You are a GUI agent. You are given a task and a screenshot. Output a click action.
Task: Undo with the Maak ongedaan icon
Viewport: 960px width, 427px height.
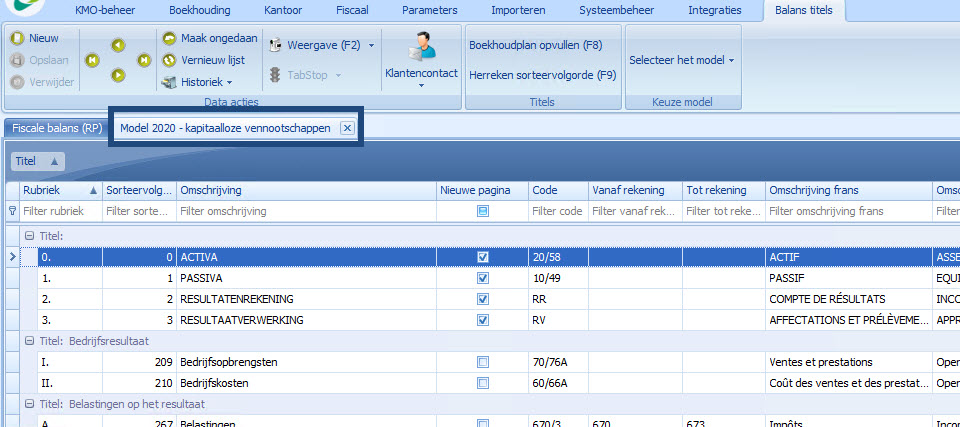coord(169,38)
